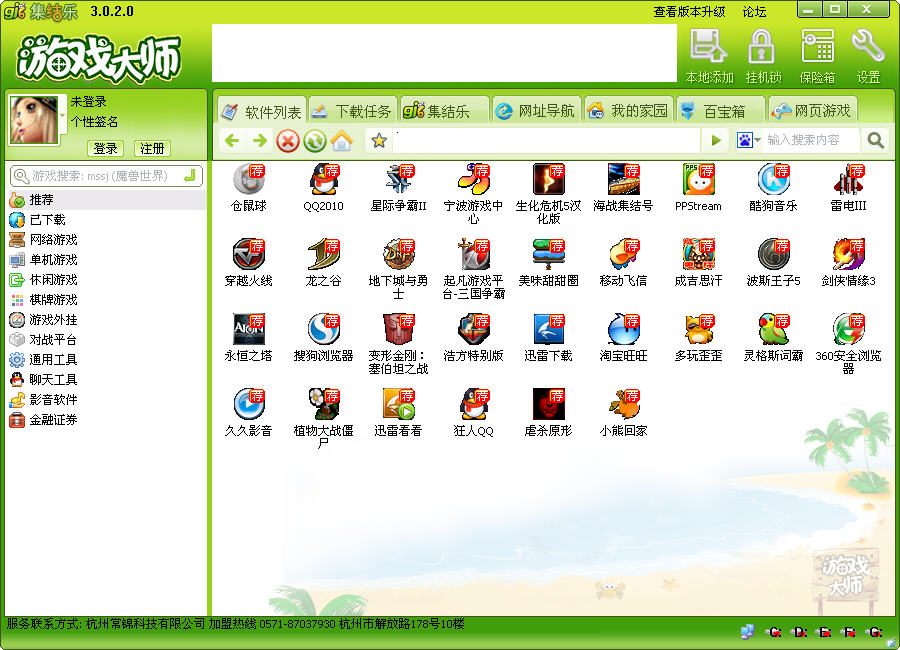Select the 星际争霸II game icon
This screenshot has height=650, width=900.
398,179
